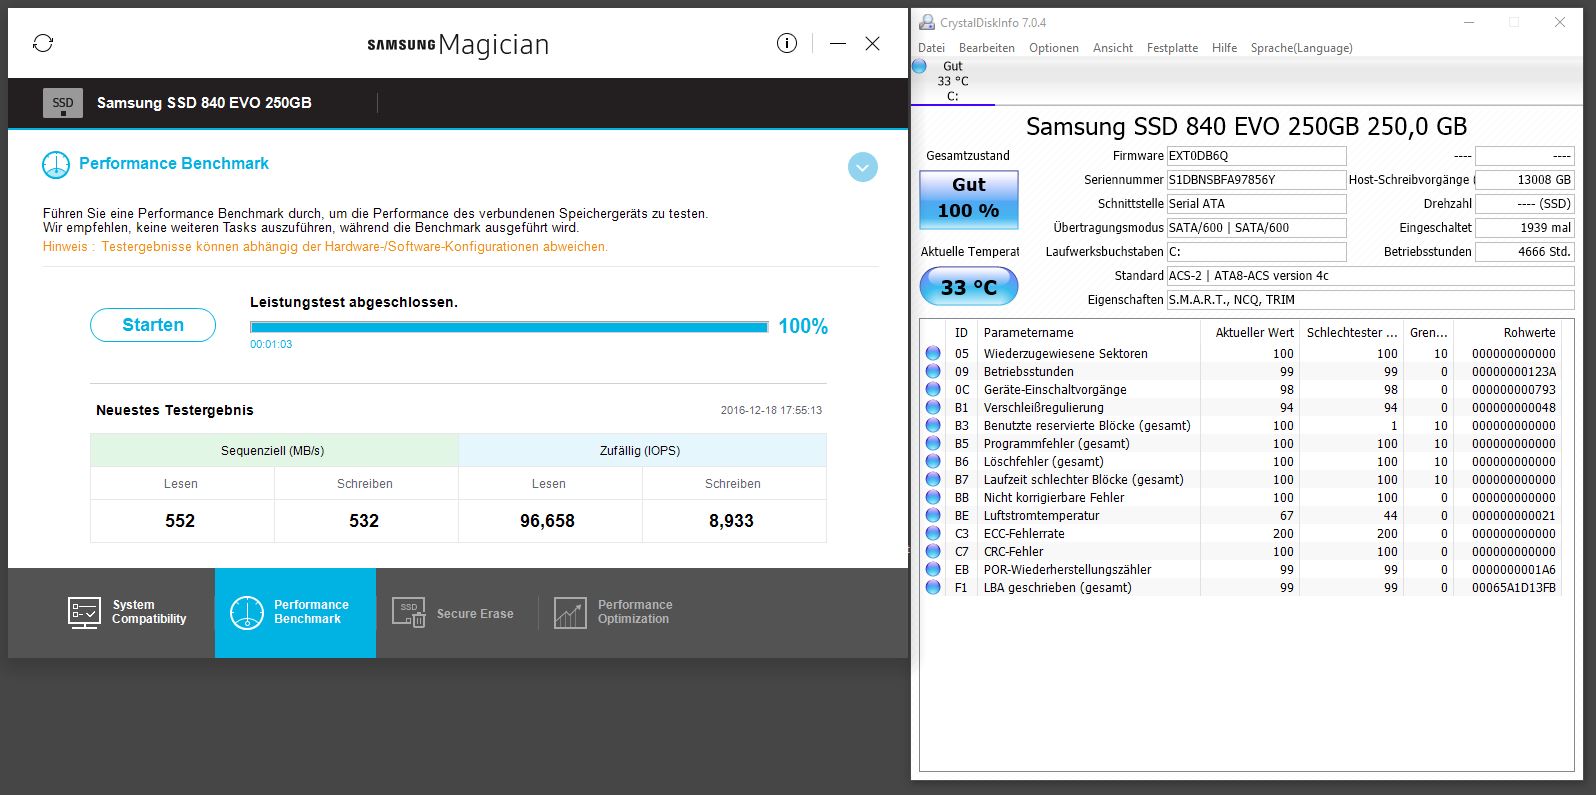Click the 33 °C temperature button

pyautogui.click(x=969, y=287)
